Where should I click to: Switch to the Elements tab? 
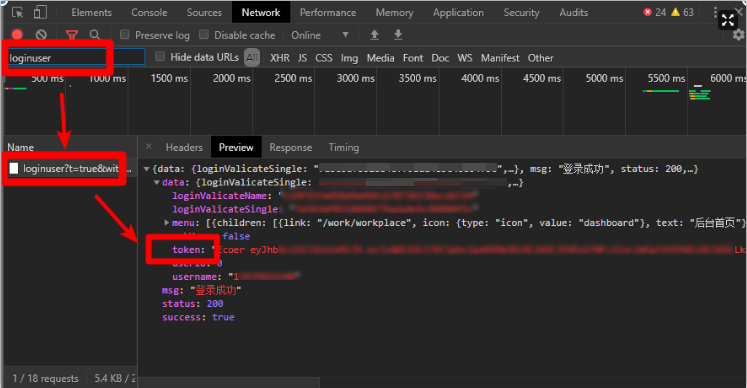(x=91, y=12)
